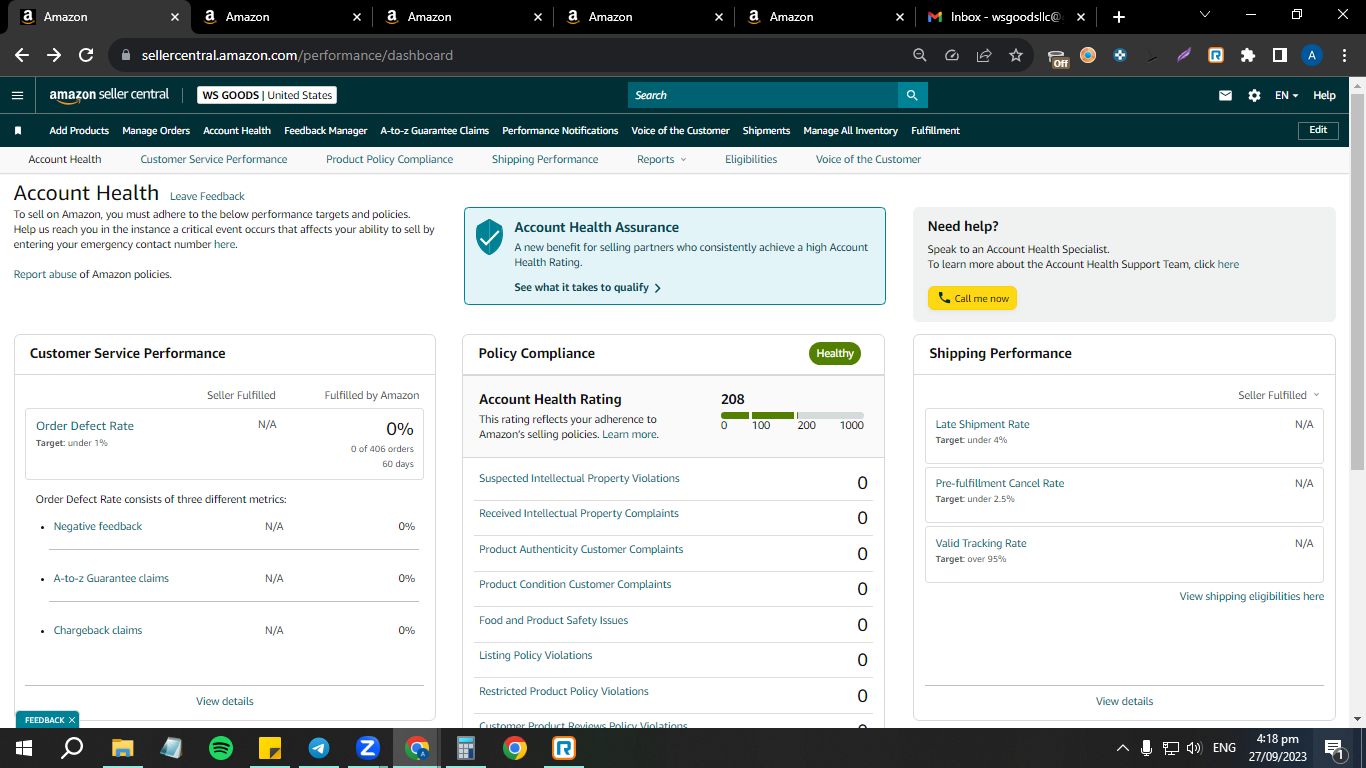Expand the Reports dropdown menu
The width and height of the screenshot is (1366, 768).
pos(662,159)
